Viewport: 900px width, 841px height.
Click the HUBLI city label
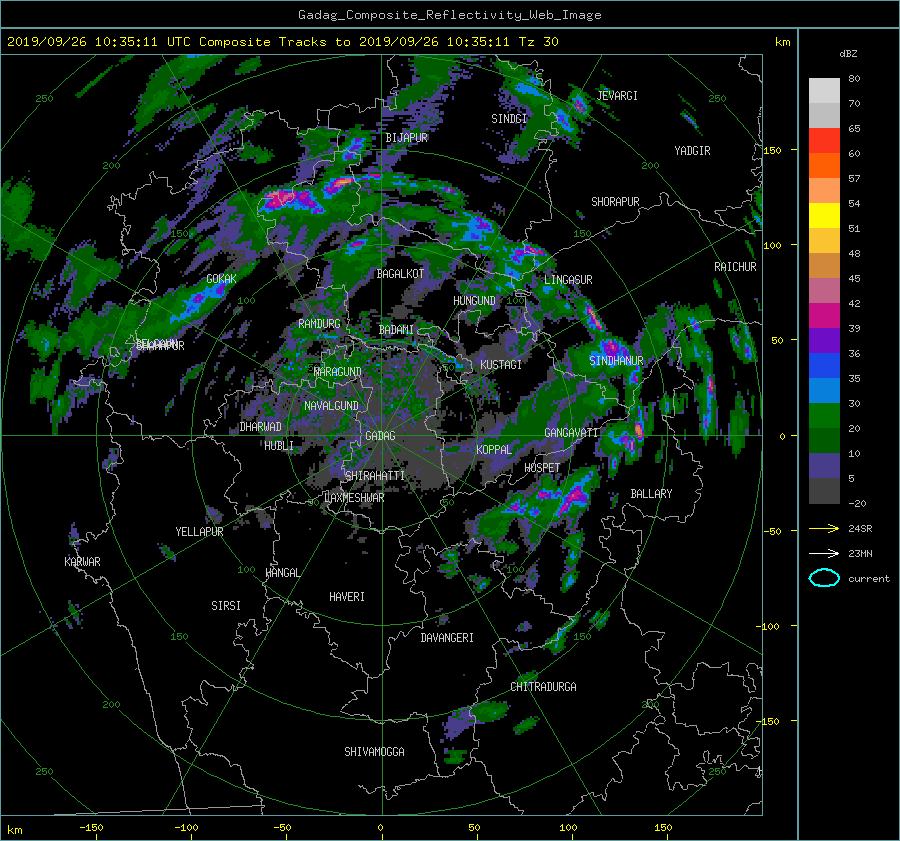coord(278,446)
